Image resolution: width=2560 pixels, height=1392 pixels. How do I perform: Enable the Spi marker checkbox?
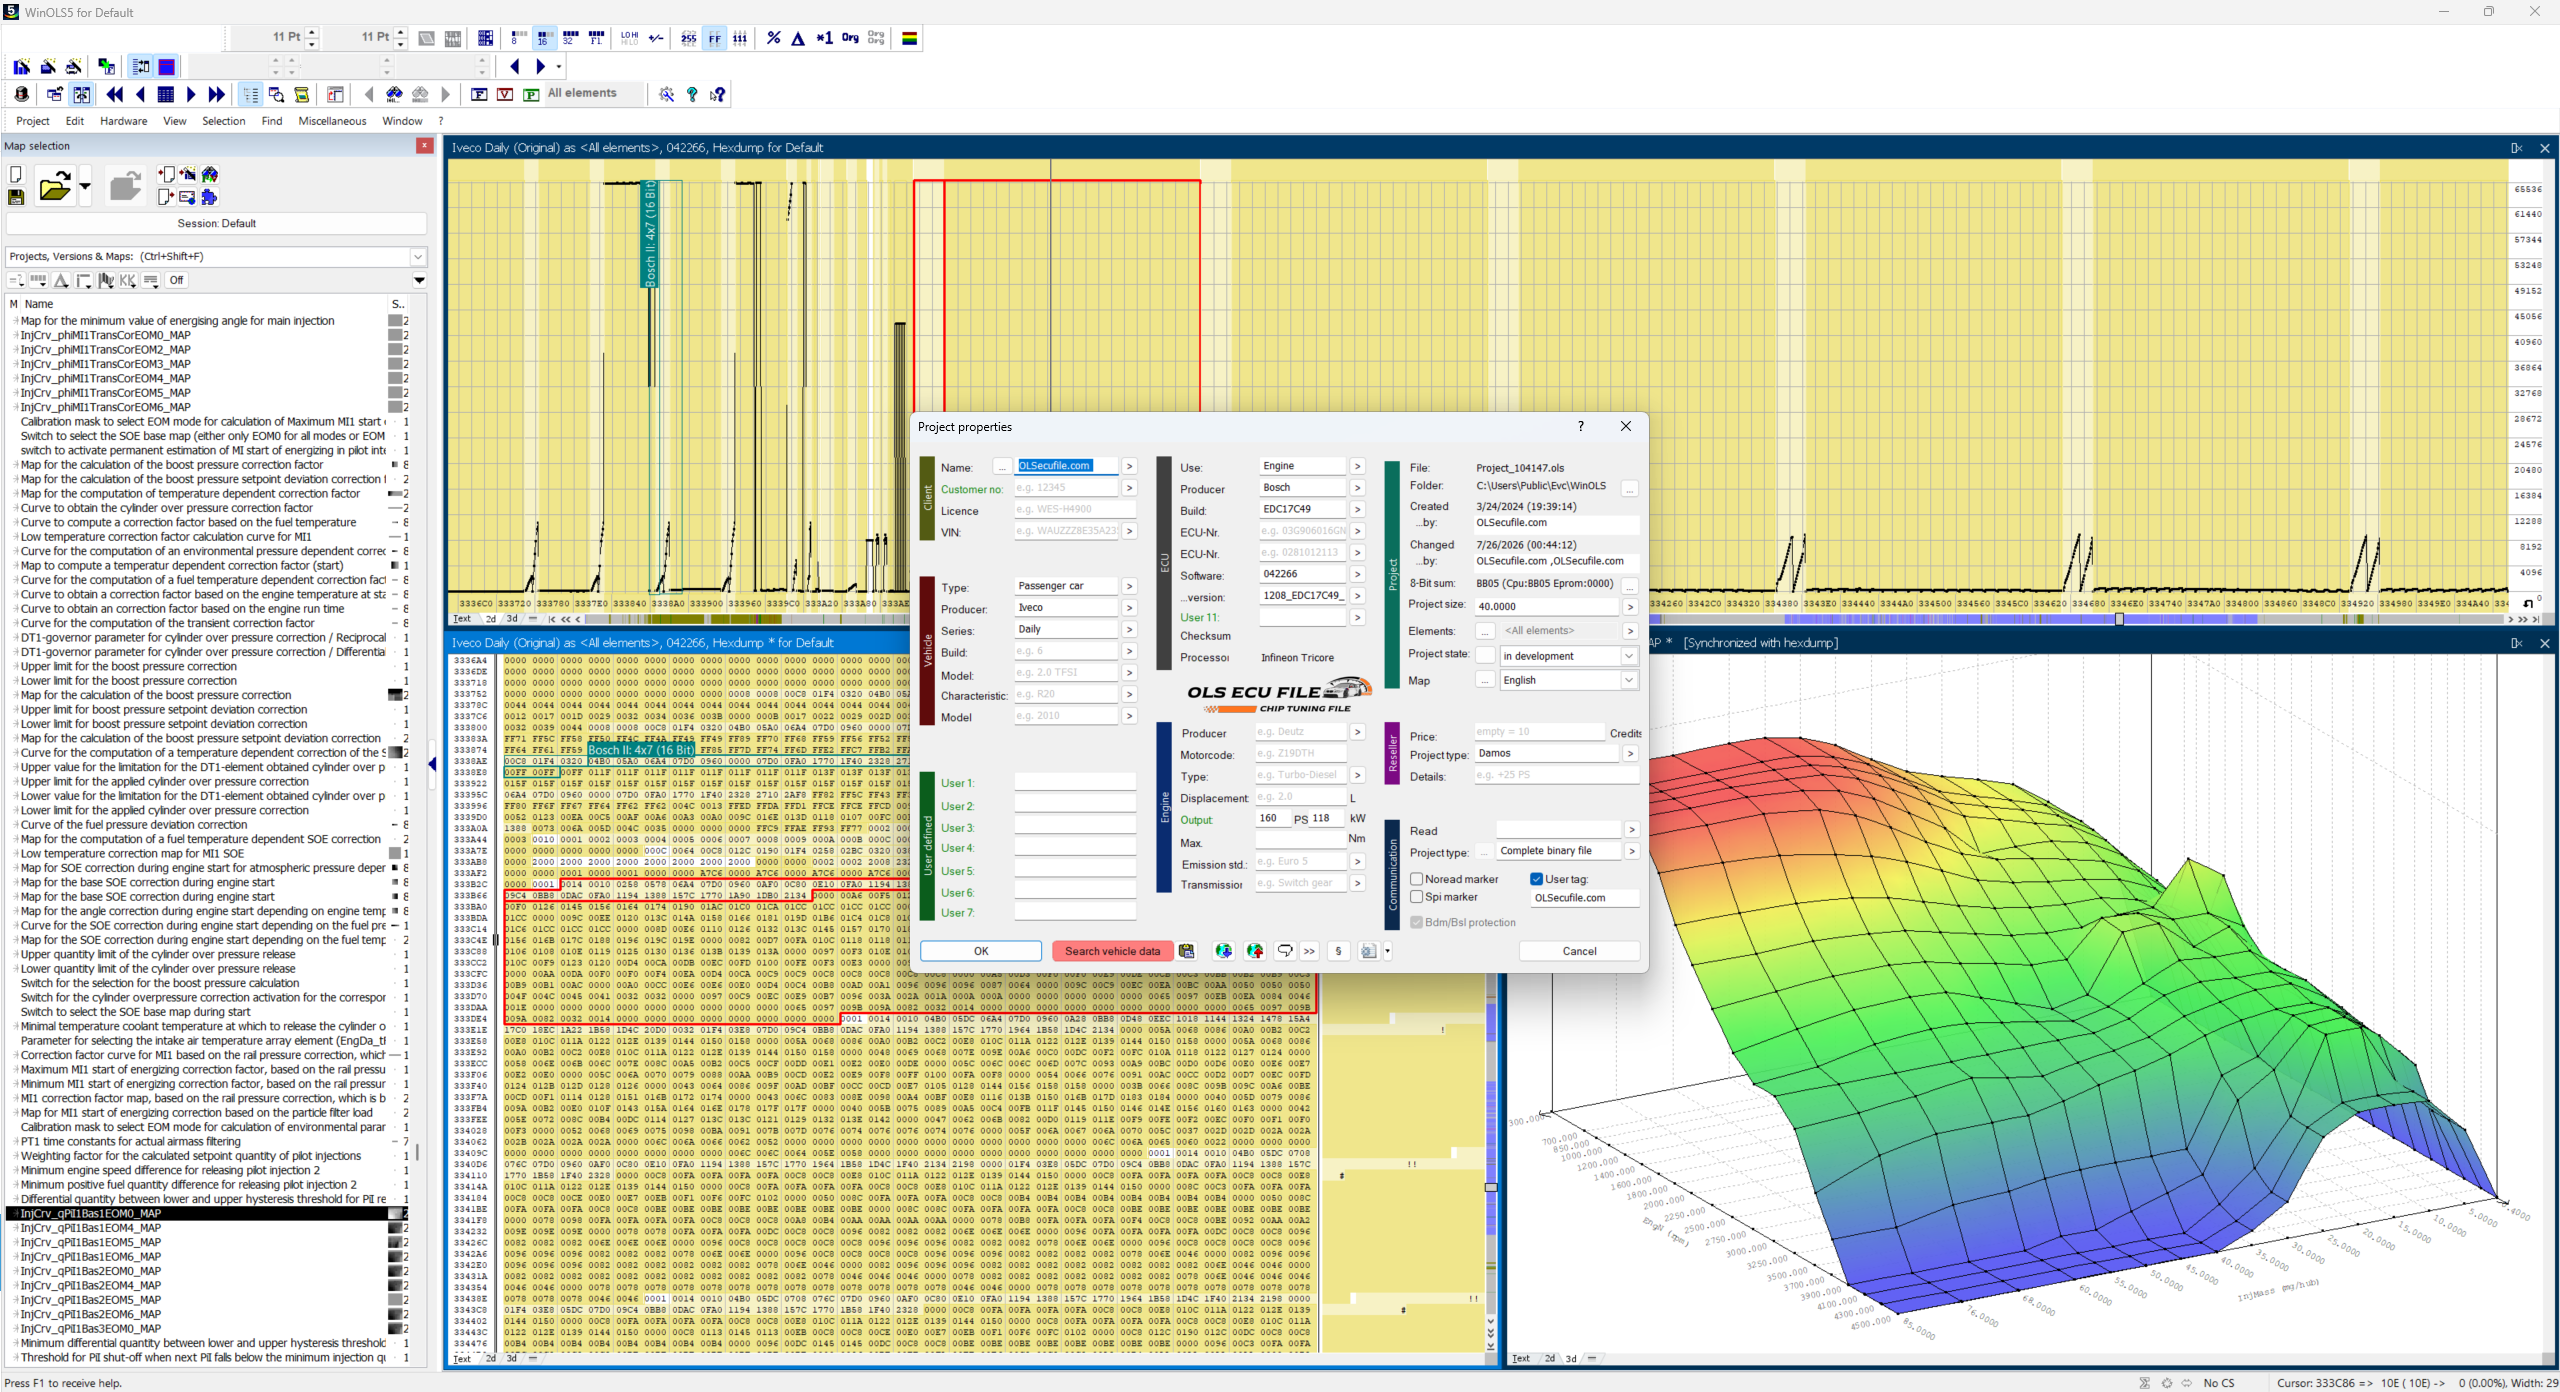tap(1417, 897)
